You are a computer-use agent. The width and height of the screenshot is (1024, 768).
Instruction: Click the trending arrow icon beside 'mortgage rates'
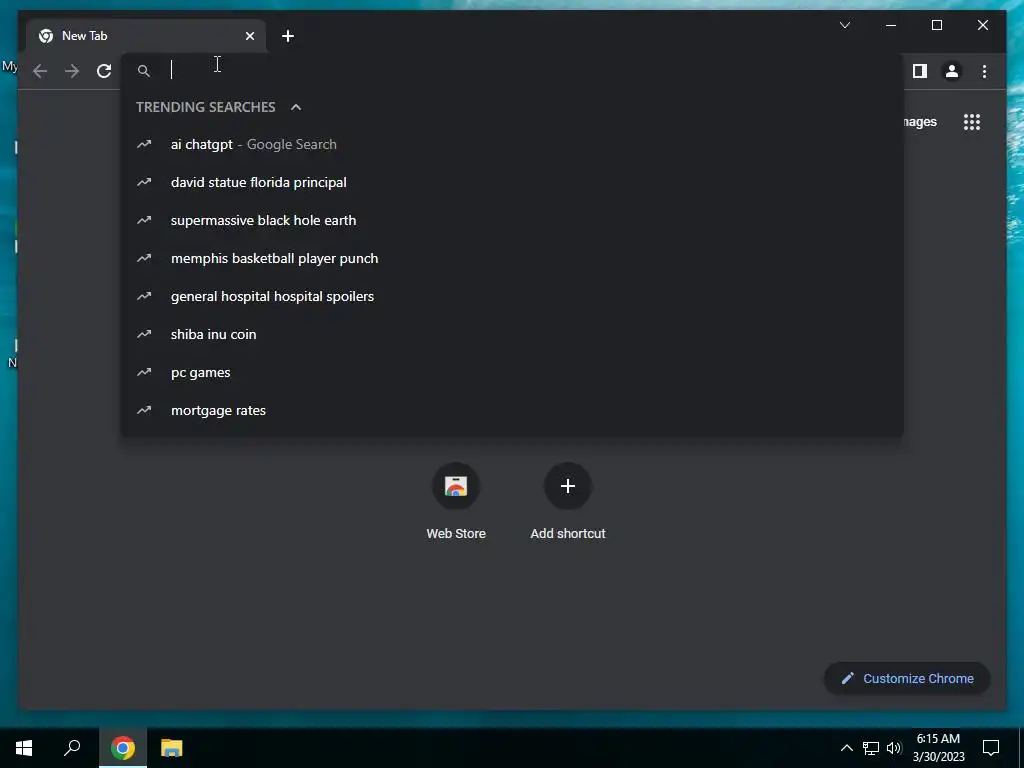144,410
